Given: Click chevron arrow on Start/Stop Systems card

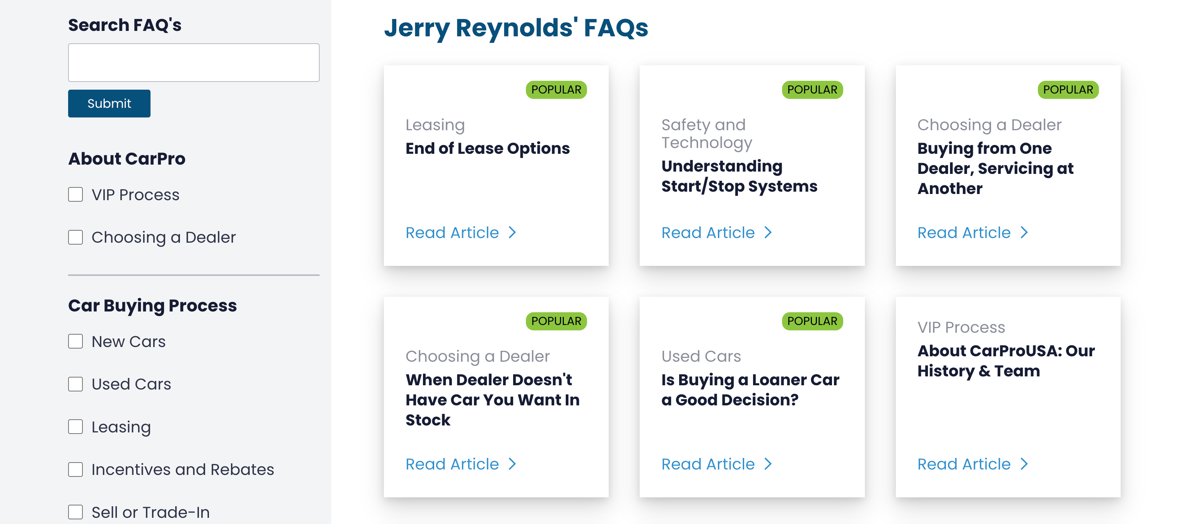Looking at the screenshot, I should (x=769, y=233).
